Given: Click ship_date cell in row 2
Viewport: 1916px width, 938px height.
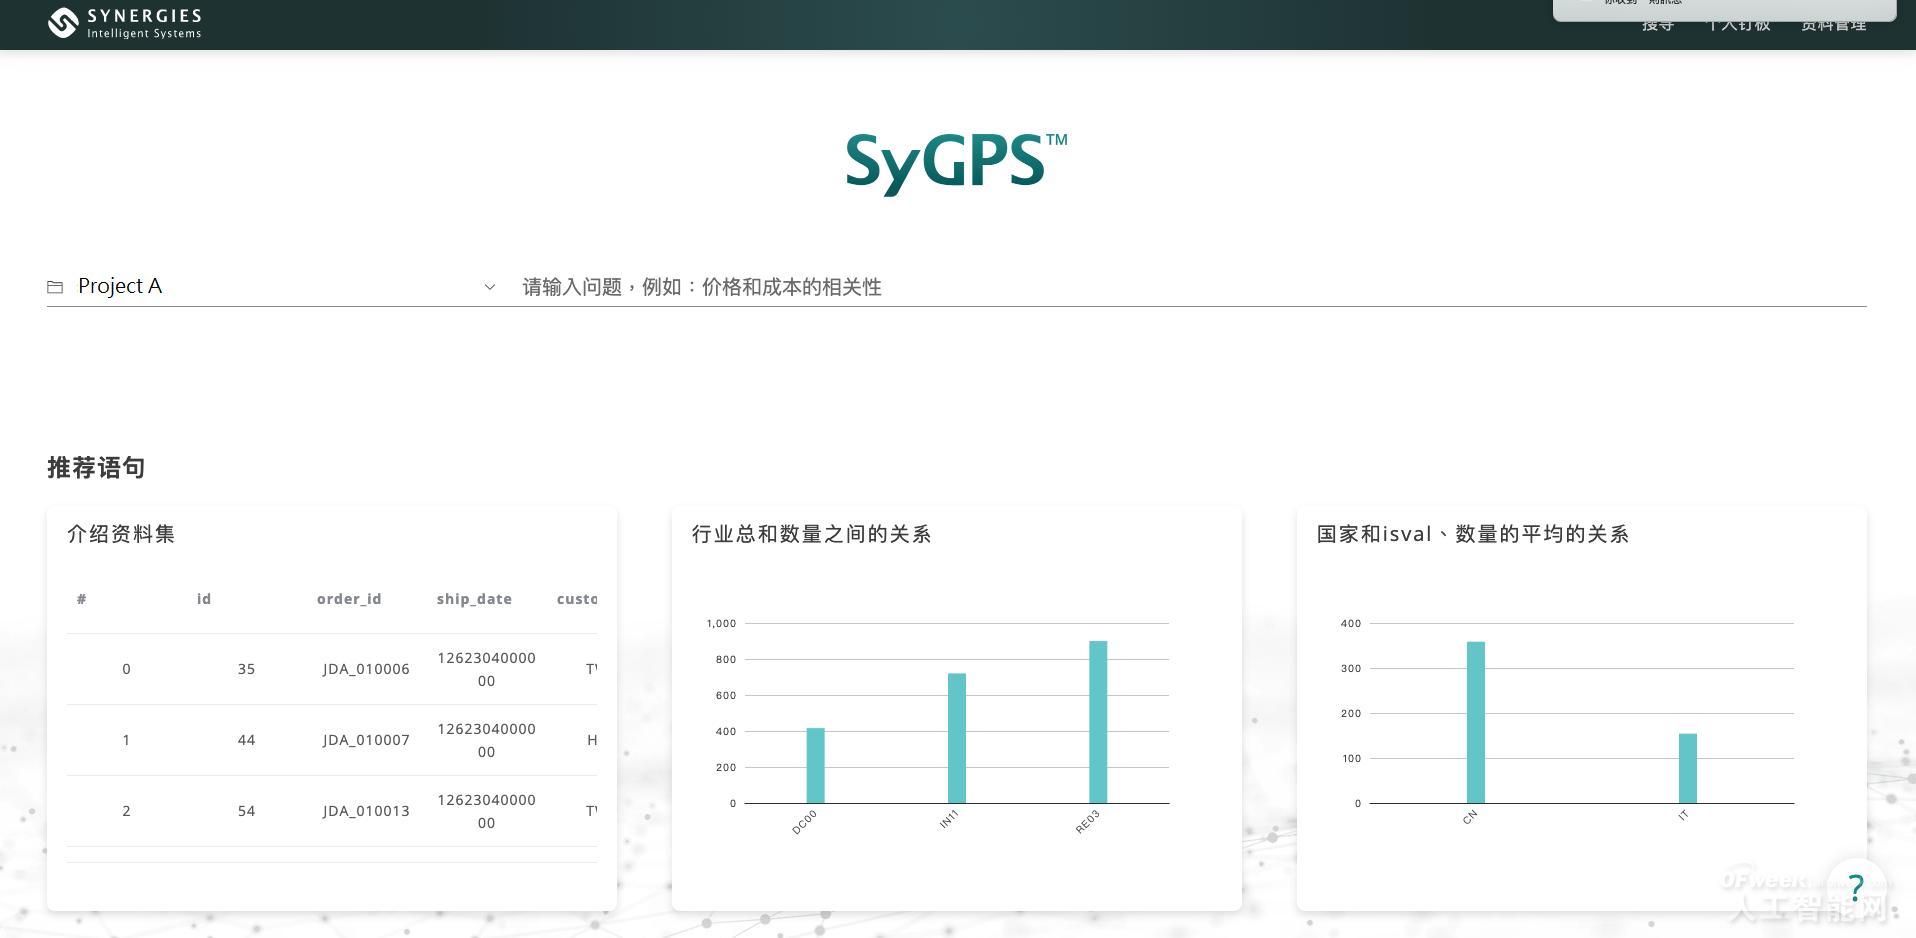Looking at the screenshot, I should [486, 811].
